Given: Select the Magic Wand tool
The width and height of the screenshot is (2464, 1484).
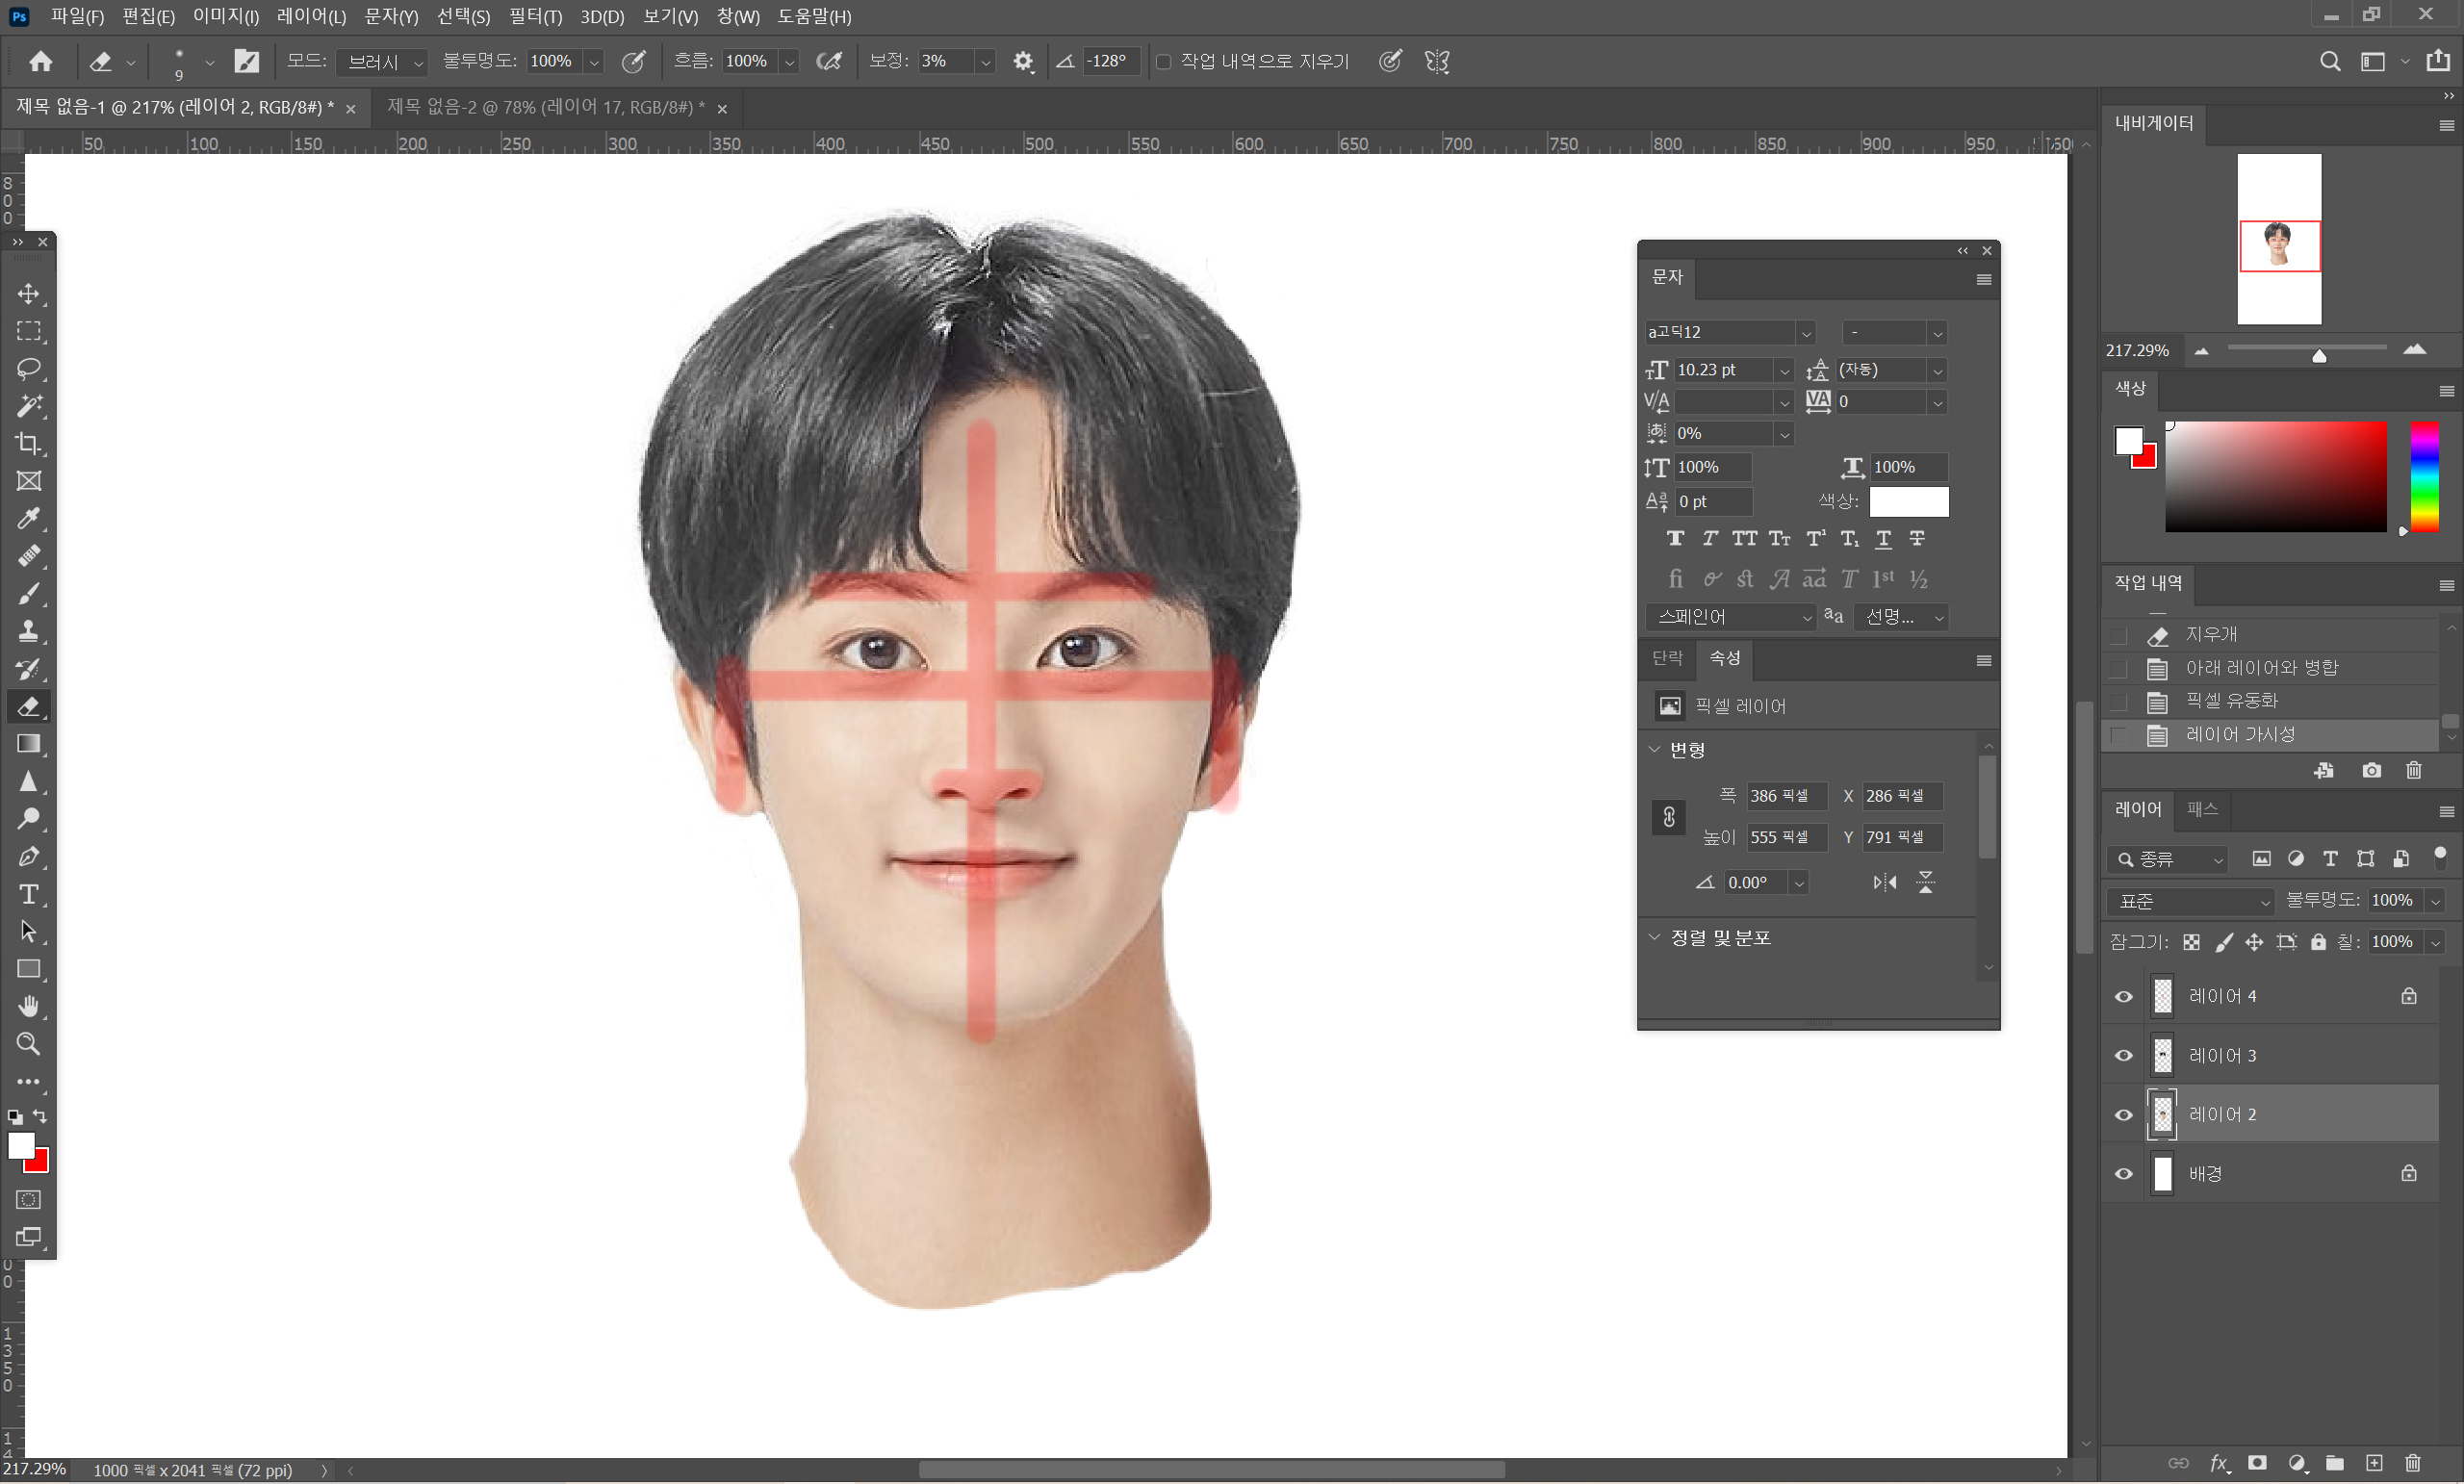Looking at the screenshot, I should pyautogui.click(x=29, y=406).
